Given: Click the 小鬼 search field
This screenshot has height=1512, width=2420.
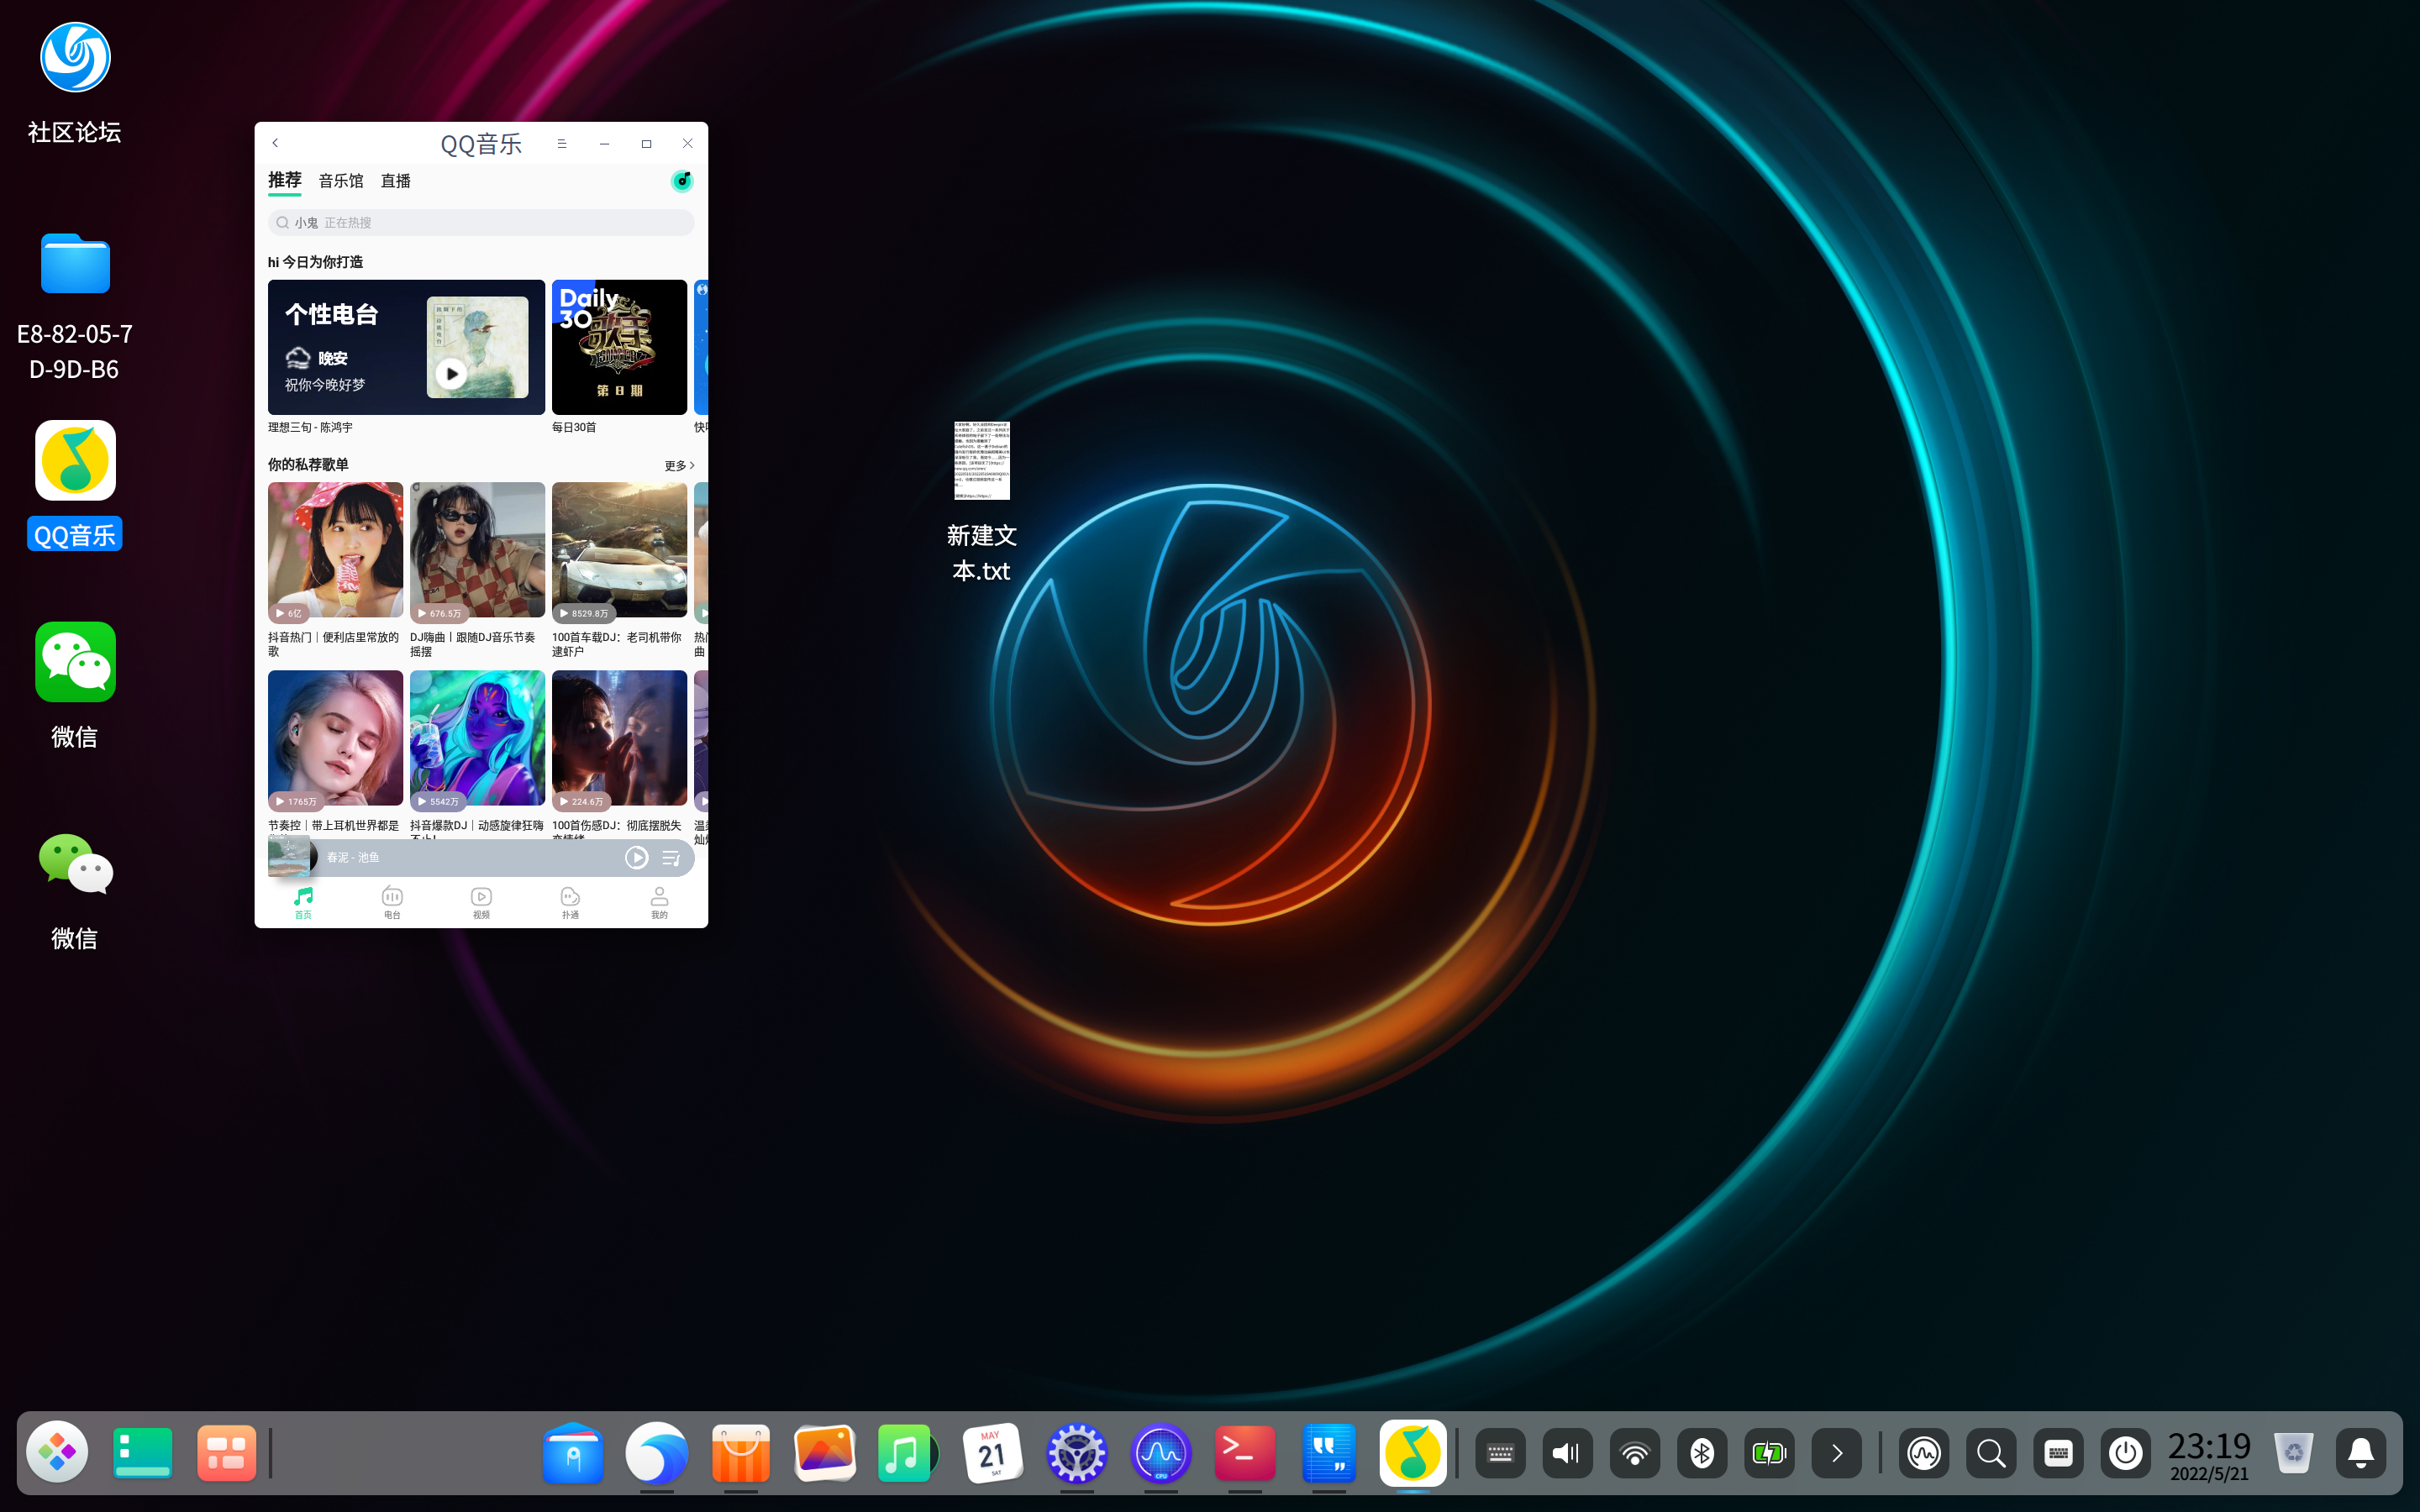Looking at the screenshot, I should point(481,223).
